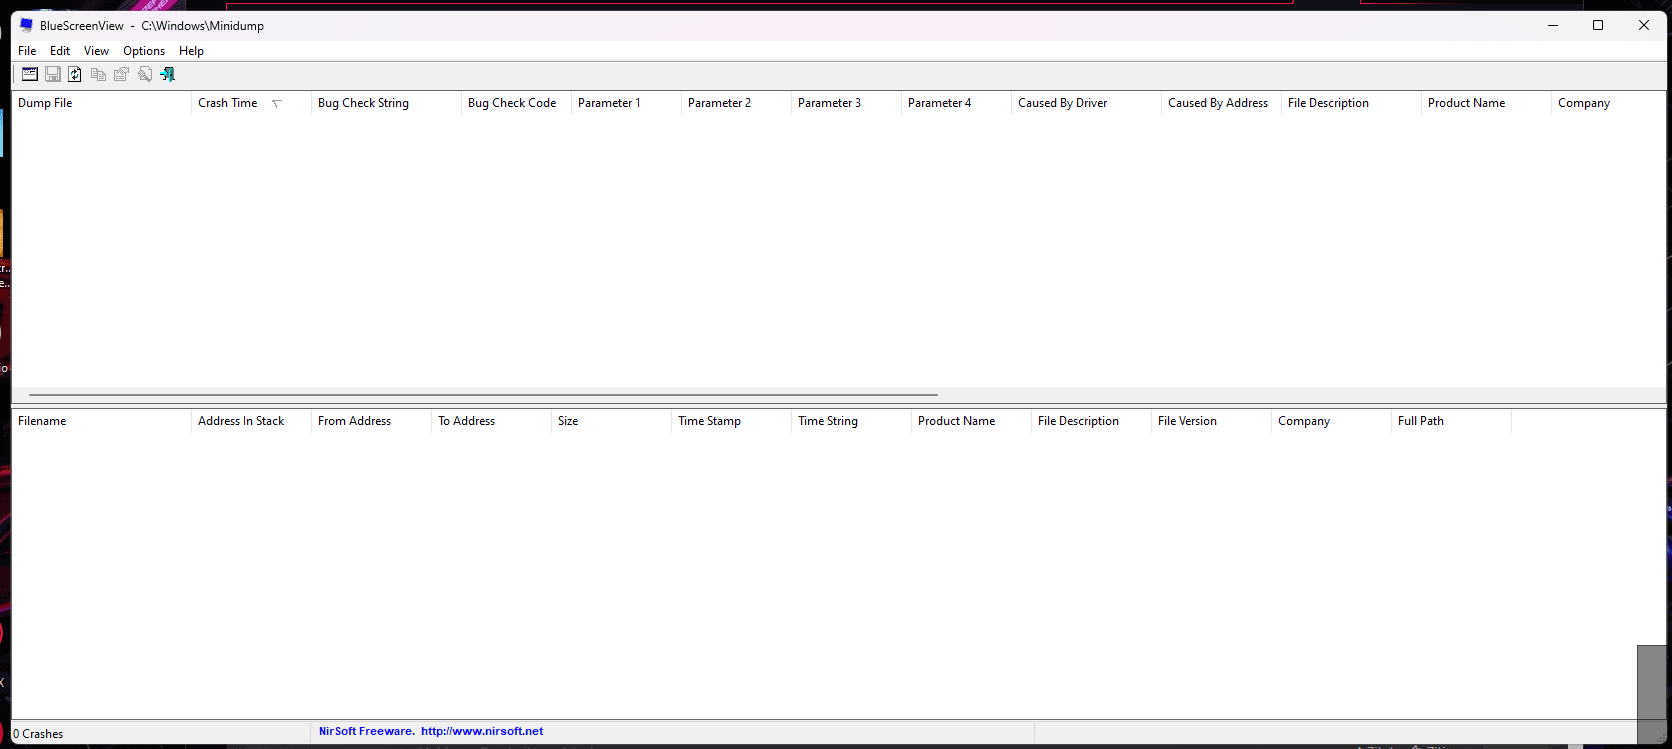Click the File Version column header

coord(1211,421)
